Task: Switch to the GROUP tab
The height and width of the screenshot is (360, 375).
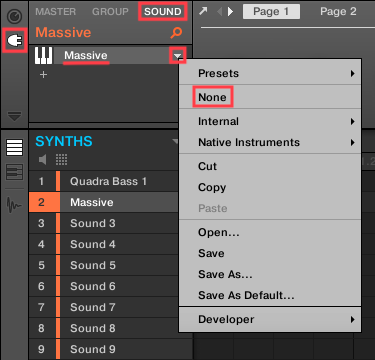Action: coord(110,12)
